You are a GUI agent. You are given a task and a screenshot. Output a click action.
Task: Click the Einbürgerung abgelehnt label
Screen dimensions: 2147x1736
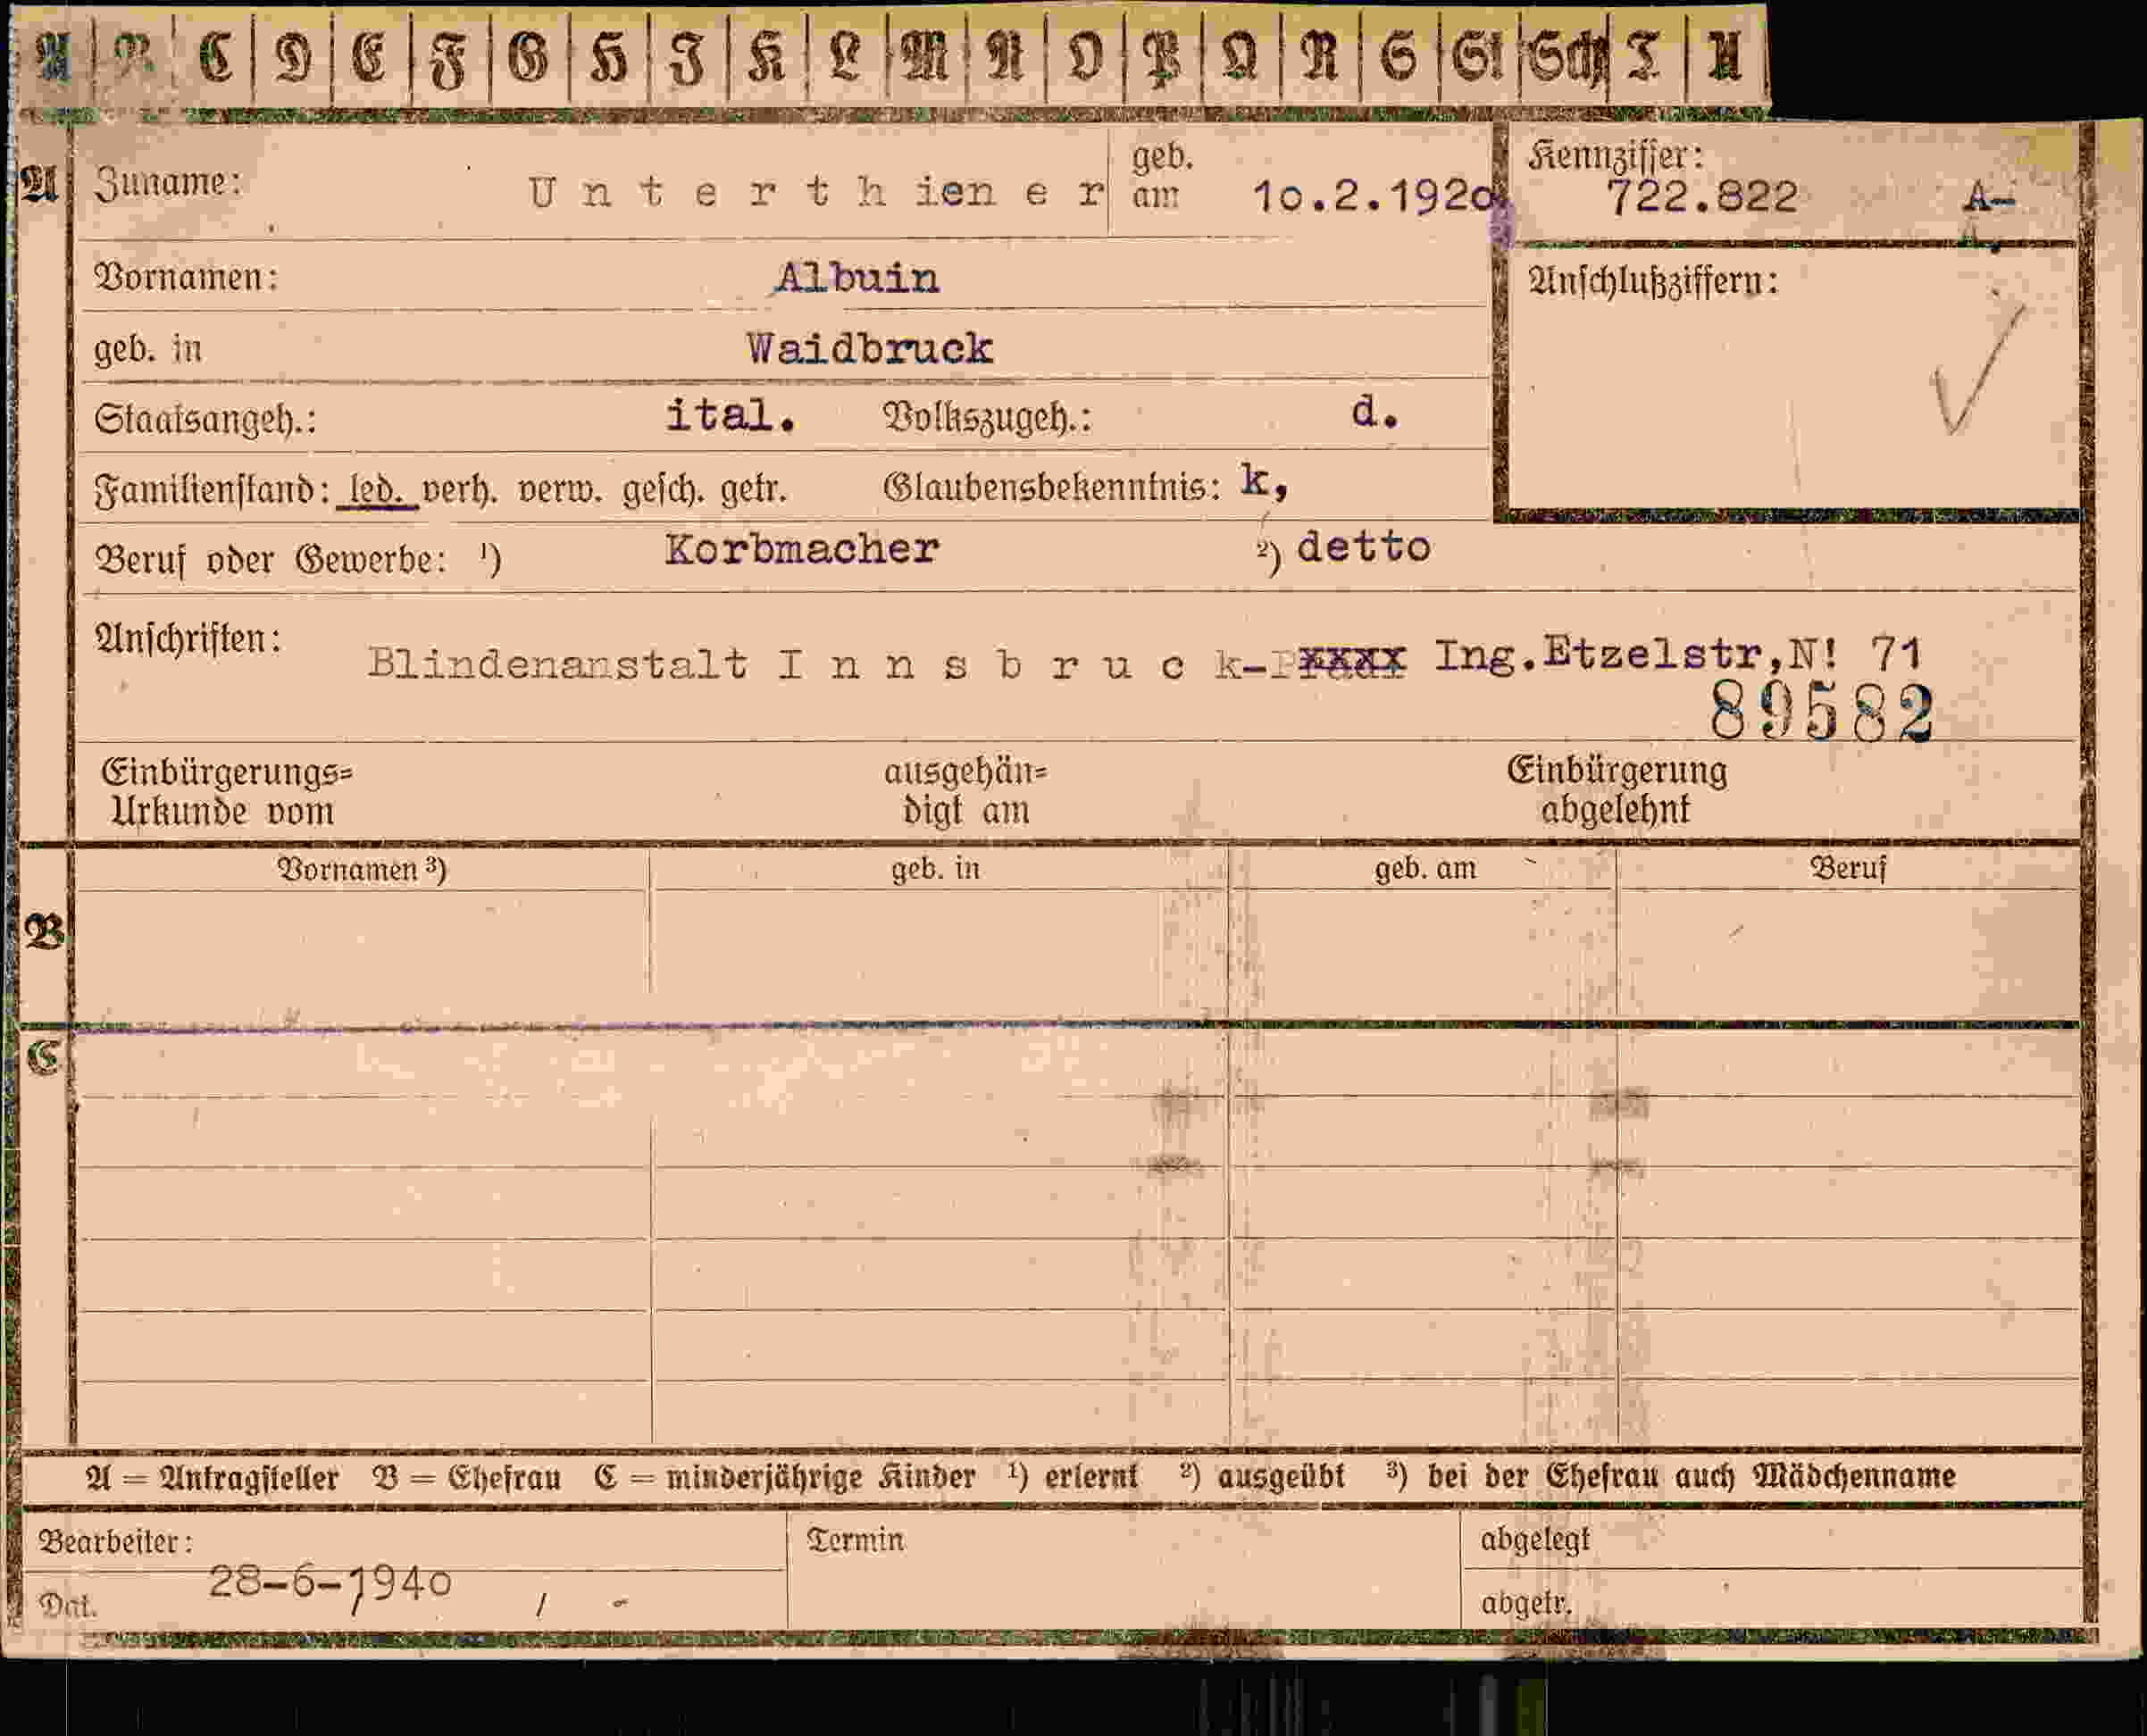[x=1617, y=789]
